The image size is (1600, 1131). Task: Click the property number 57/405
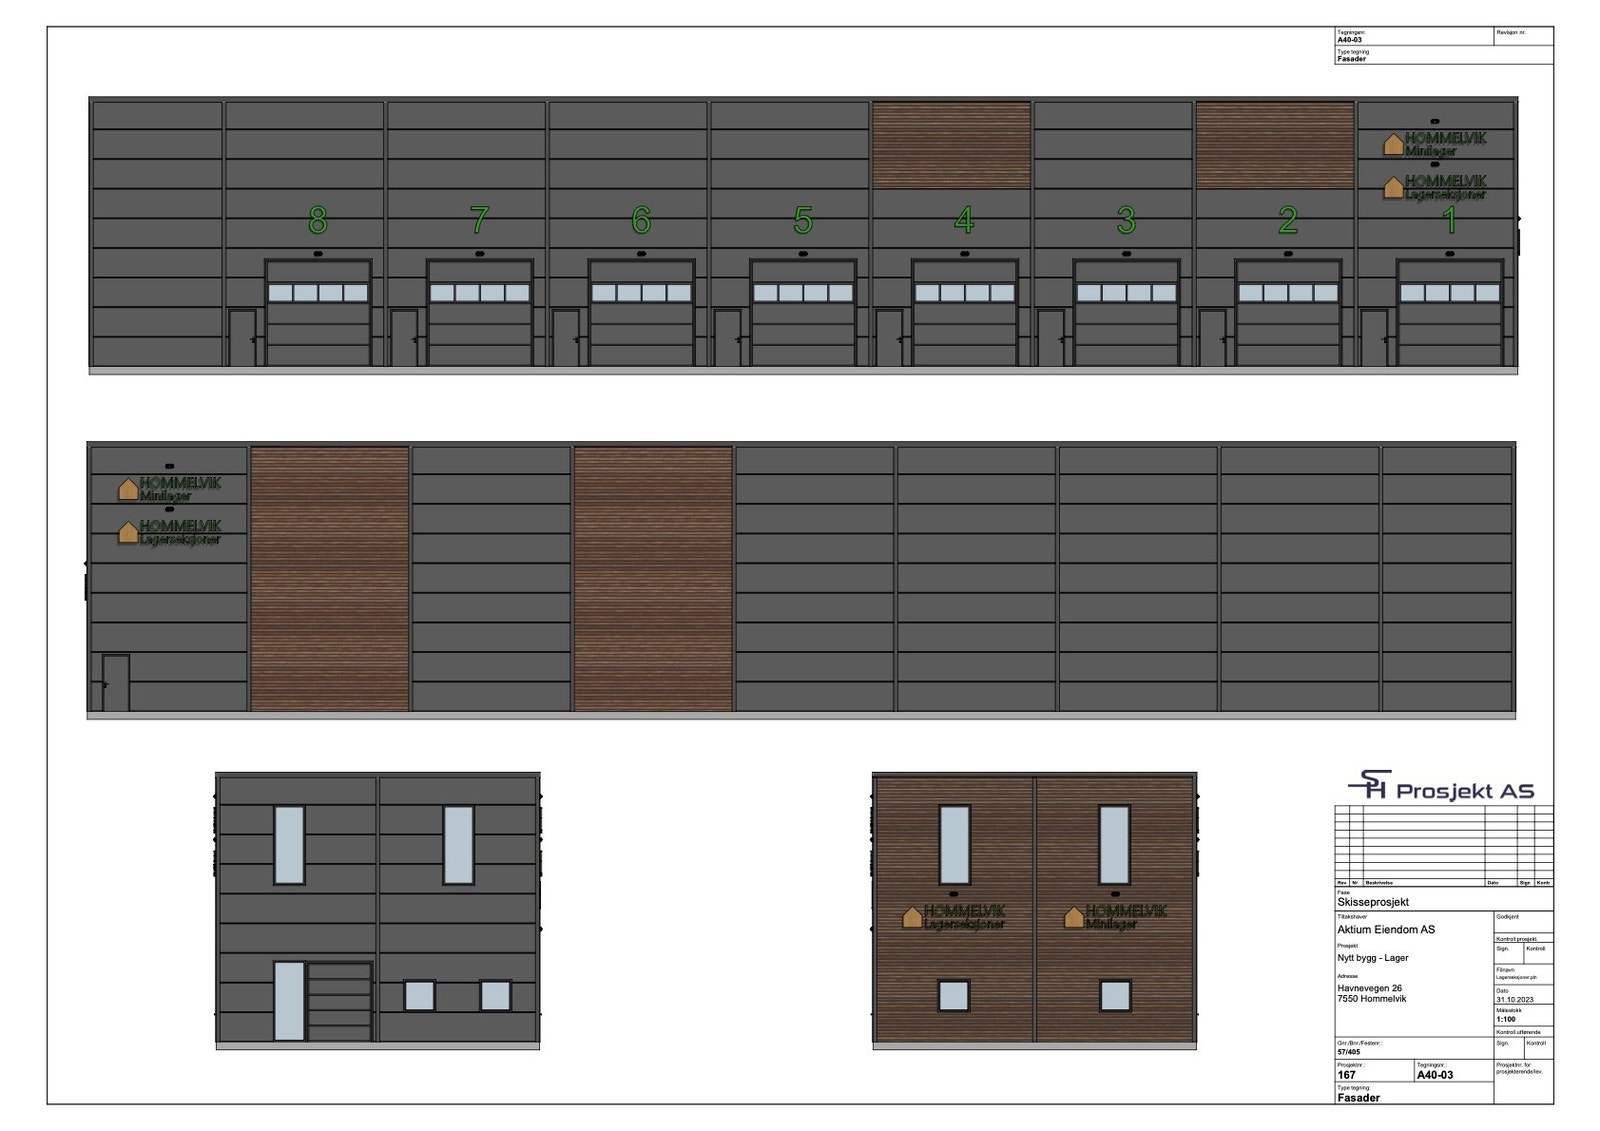(1348, 1052)
